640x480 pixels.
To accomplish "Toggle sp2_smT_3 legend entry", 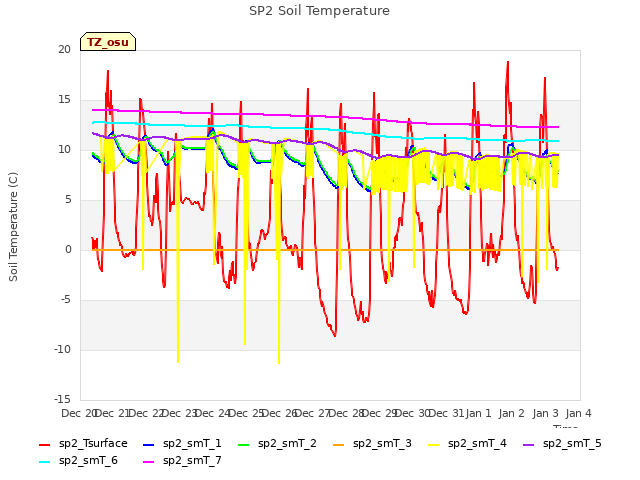I will point(372,443).
